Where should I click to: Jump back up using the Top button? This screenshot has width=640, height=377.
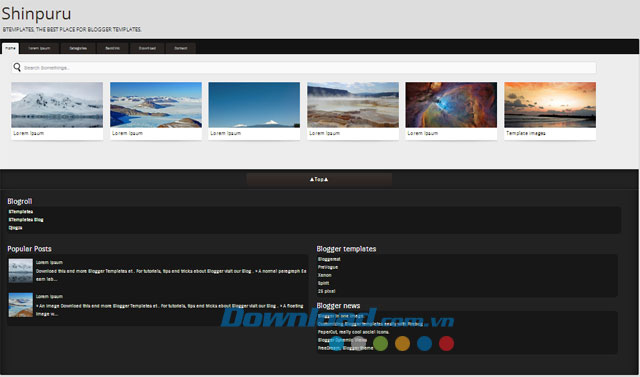point(319,180)
